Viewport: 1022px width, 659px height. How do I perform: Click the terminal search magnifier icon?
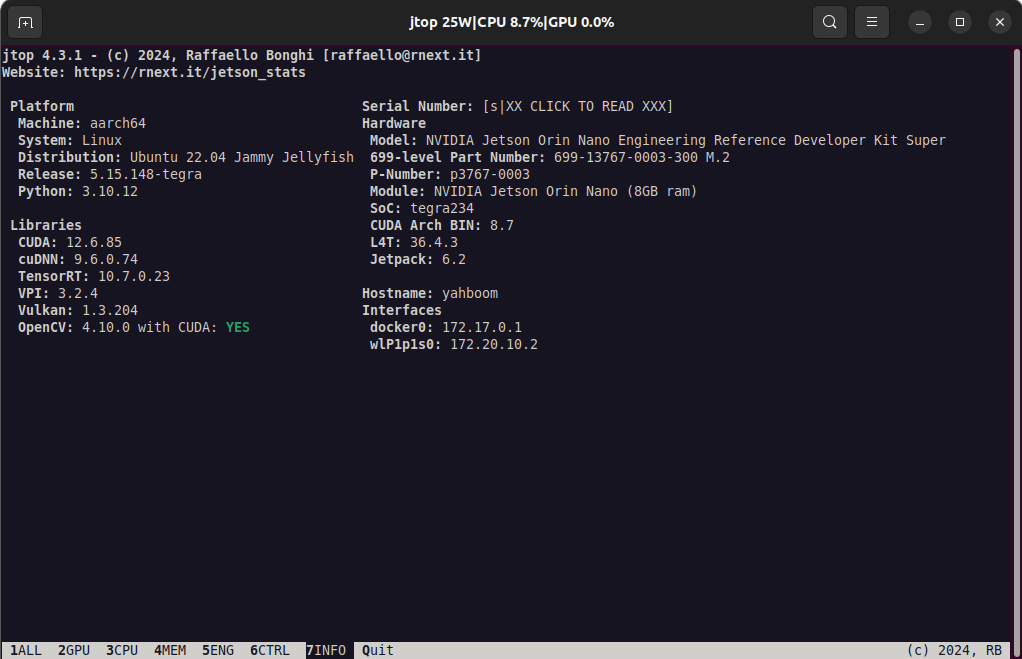[830, 22]
